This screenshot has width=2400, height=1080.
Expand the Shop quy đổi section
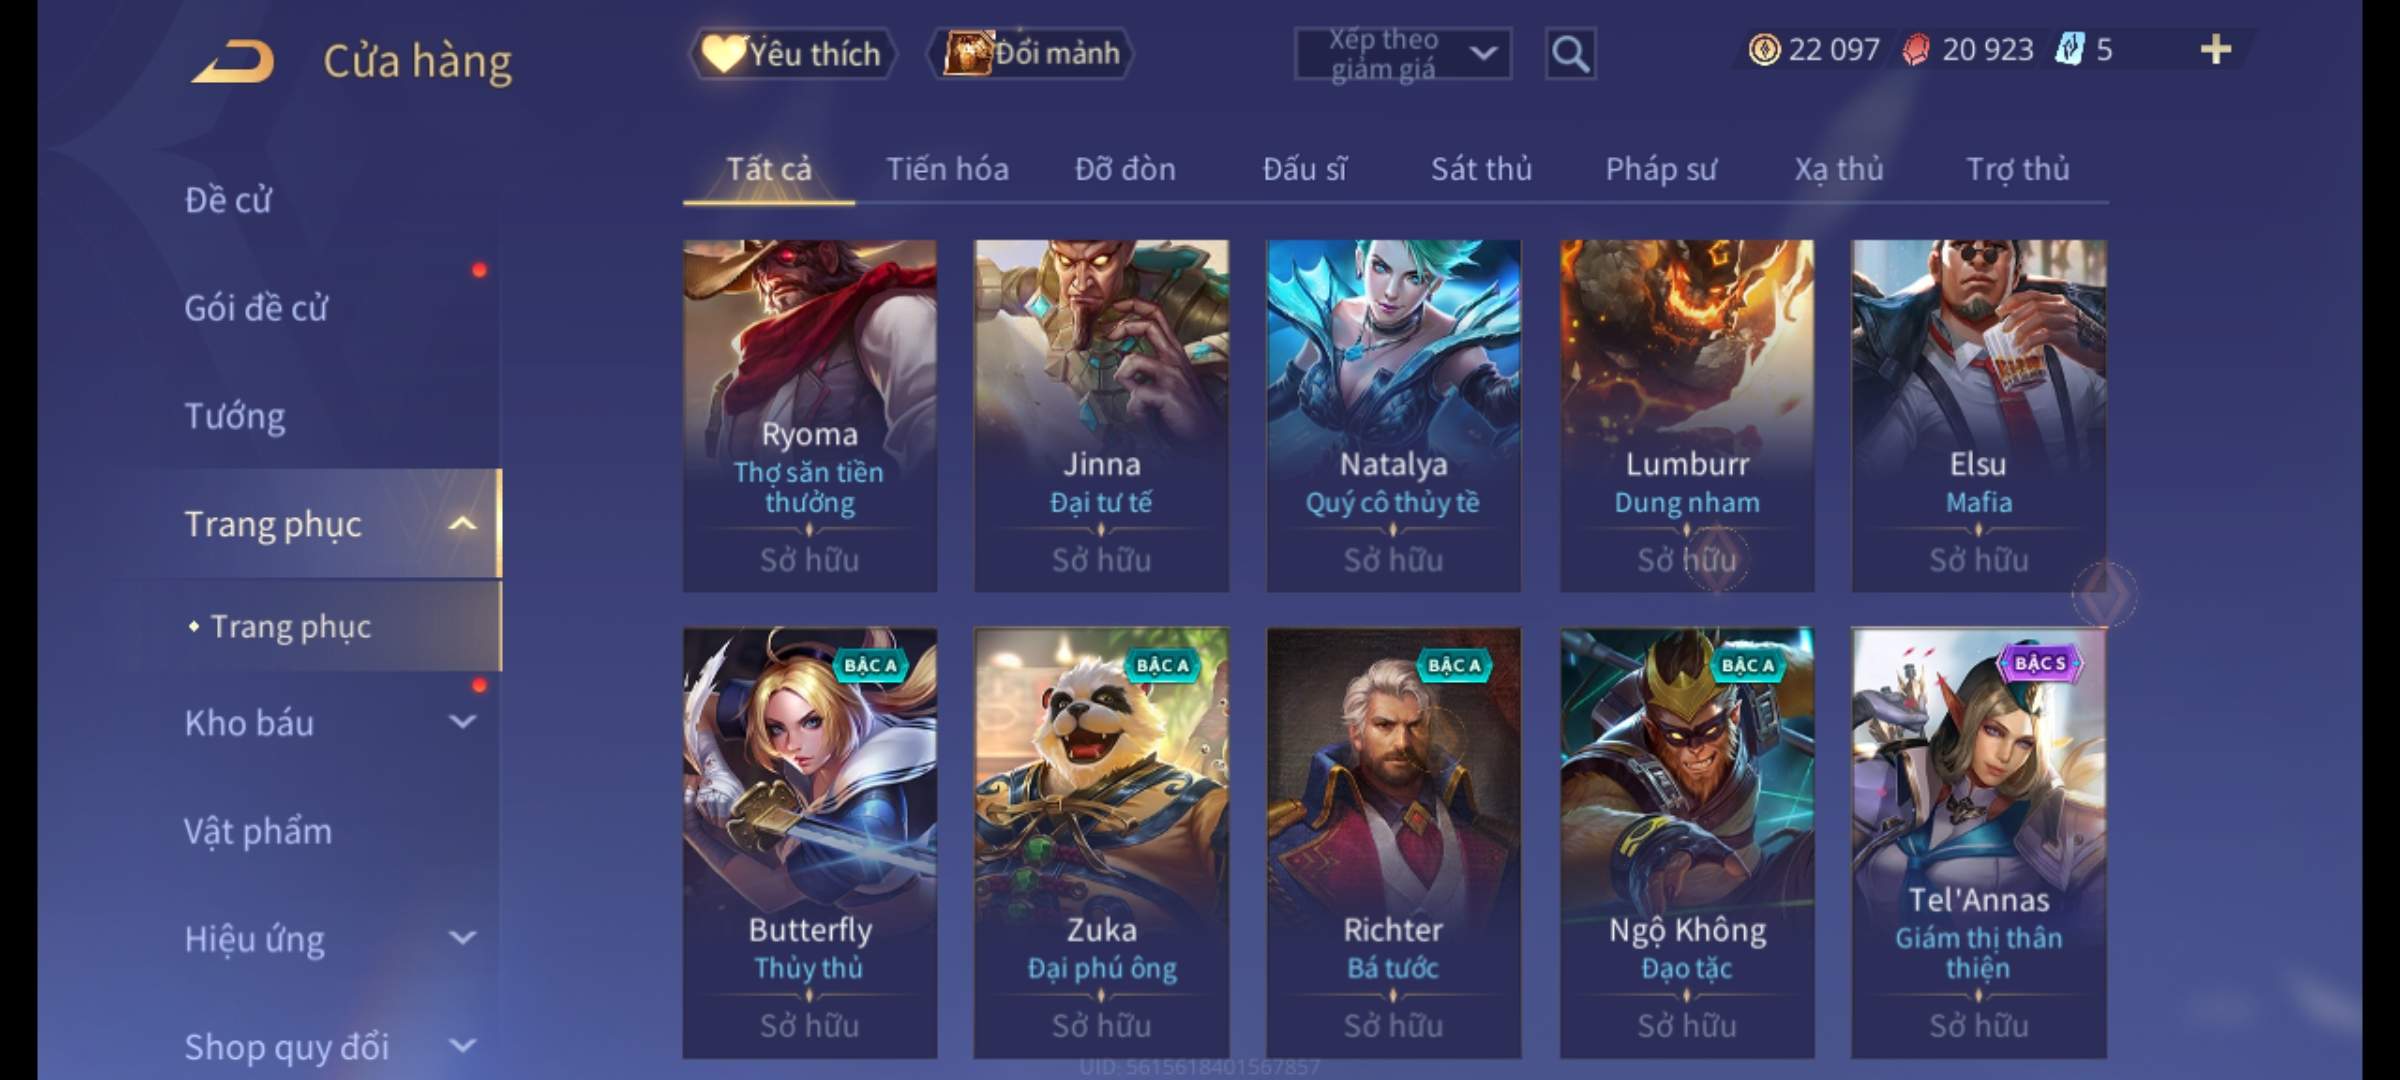[462, 1046]
